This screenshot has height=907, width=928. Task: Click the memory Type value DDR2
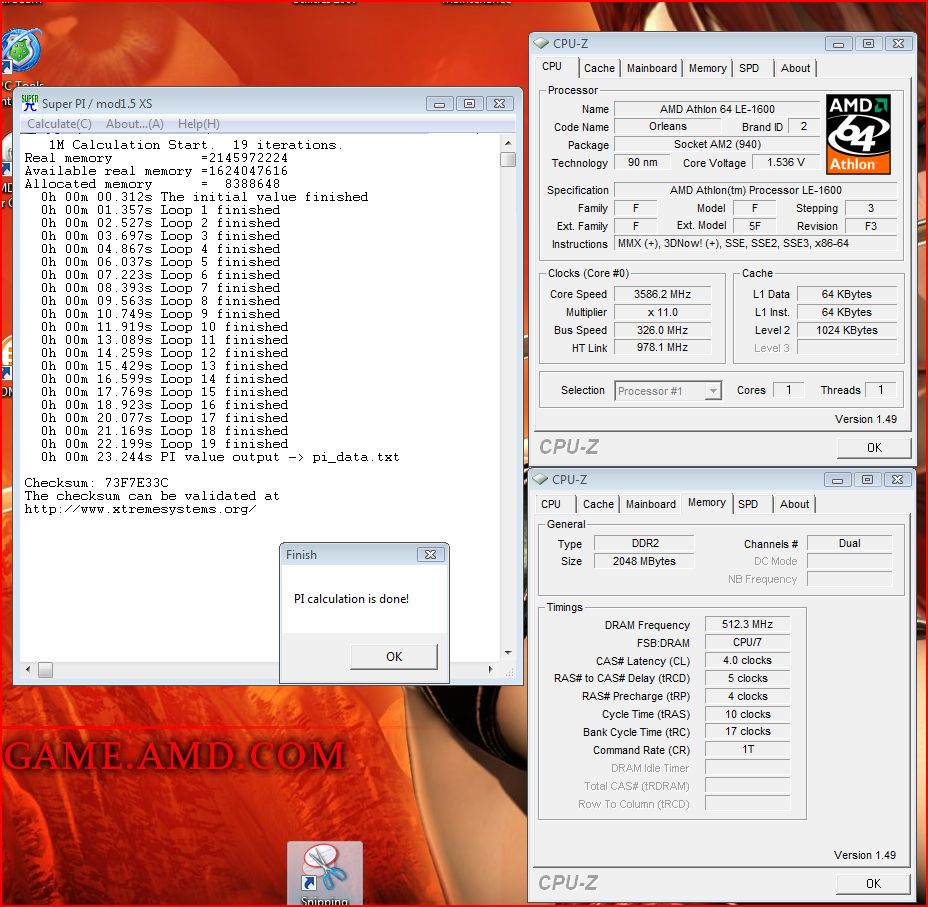(x=644, y=543)
